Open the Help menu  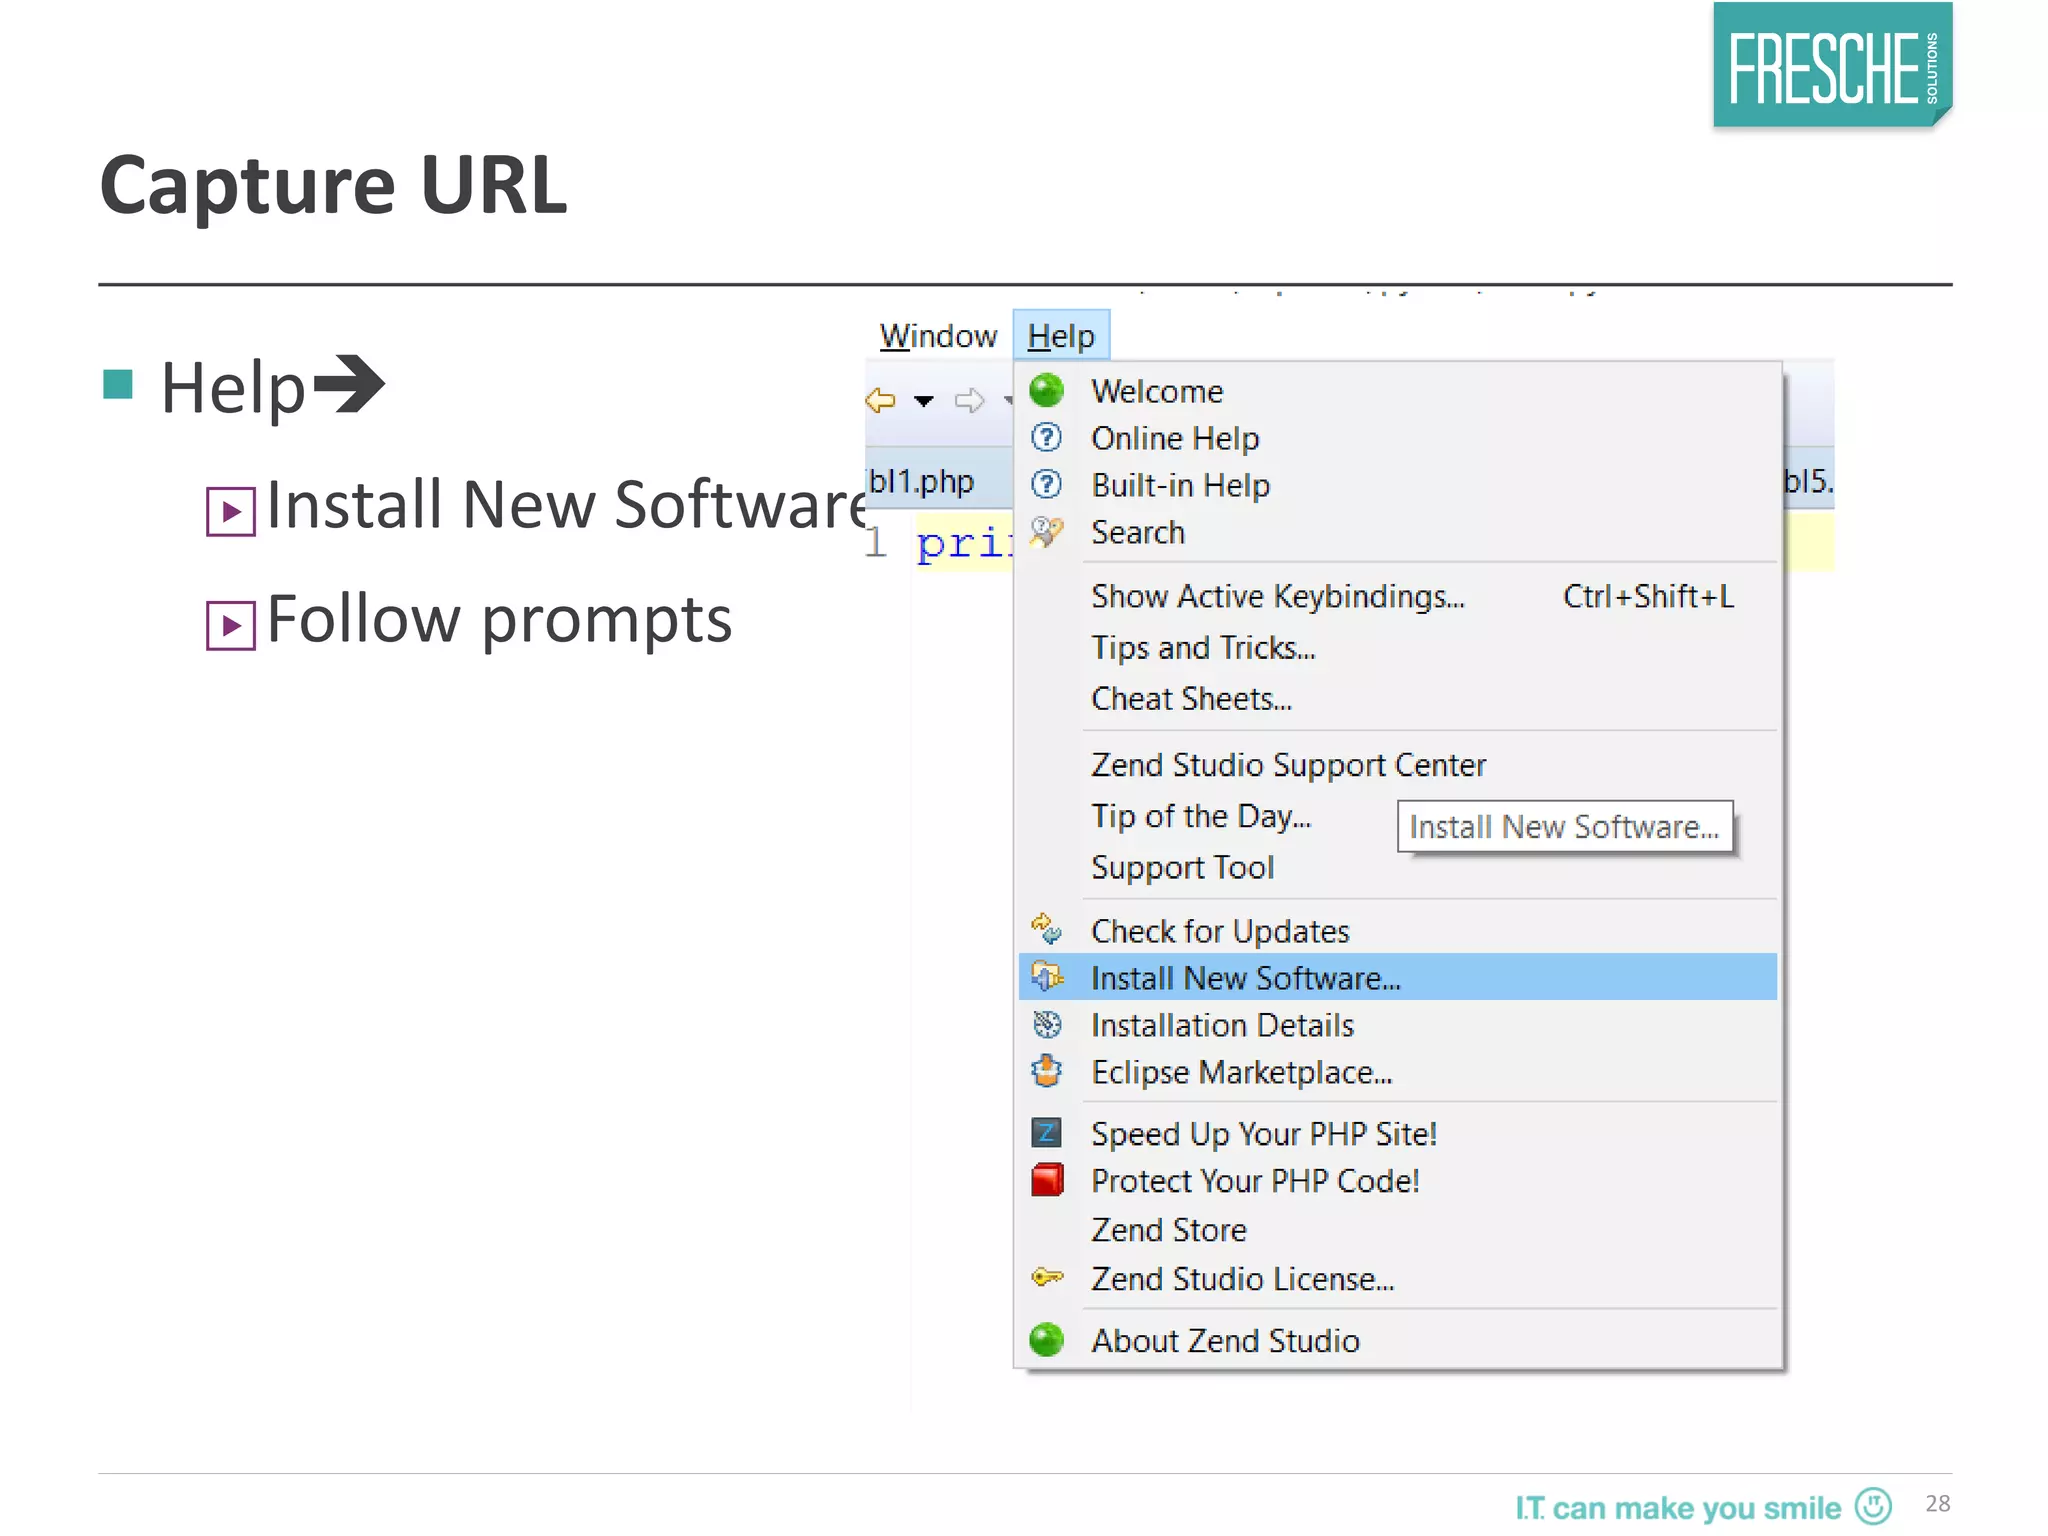point(1061,336)
